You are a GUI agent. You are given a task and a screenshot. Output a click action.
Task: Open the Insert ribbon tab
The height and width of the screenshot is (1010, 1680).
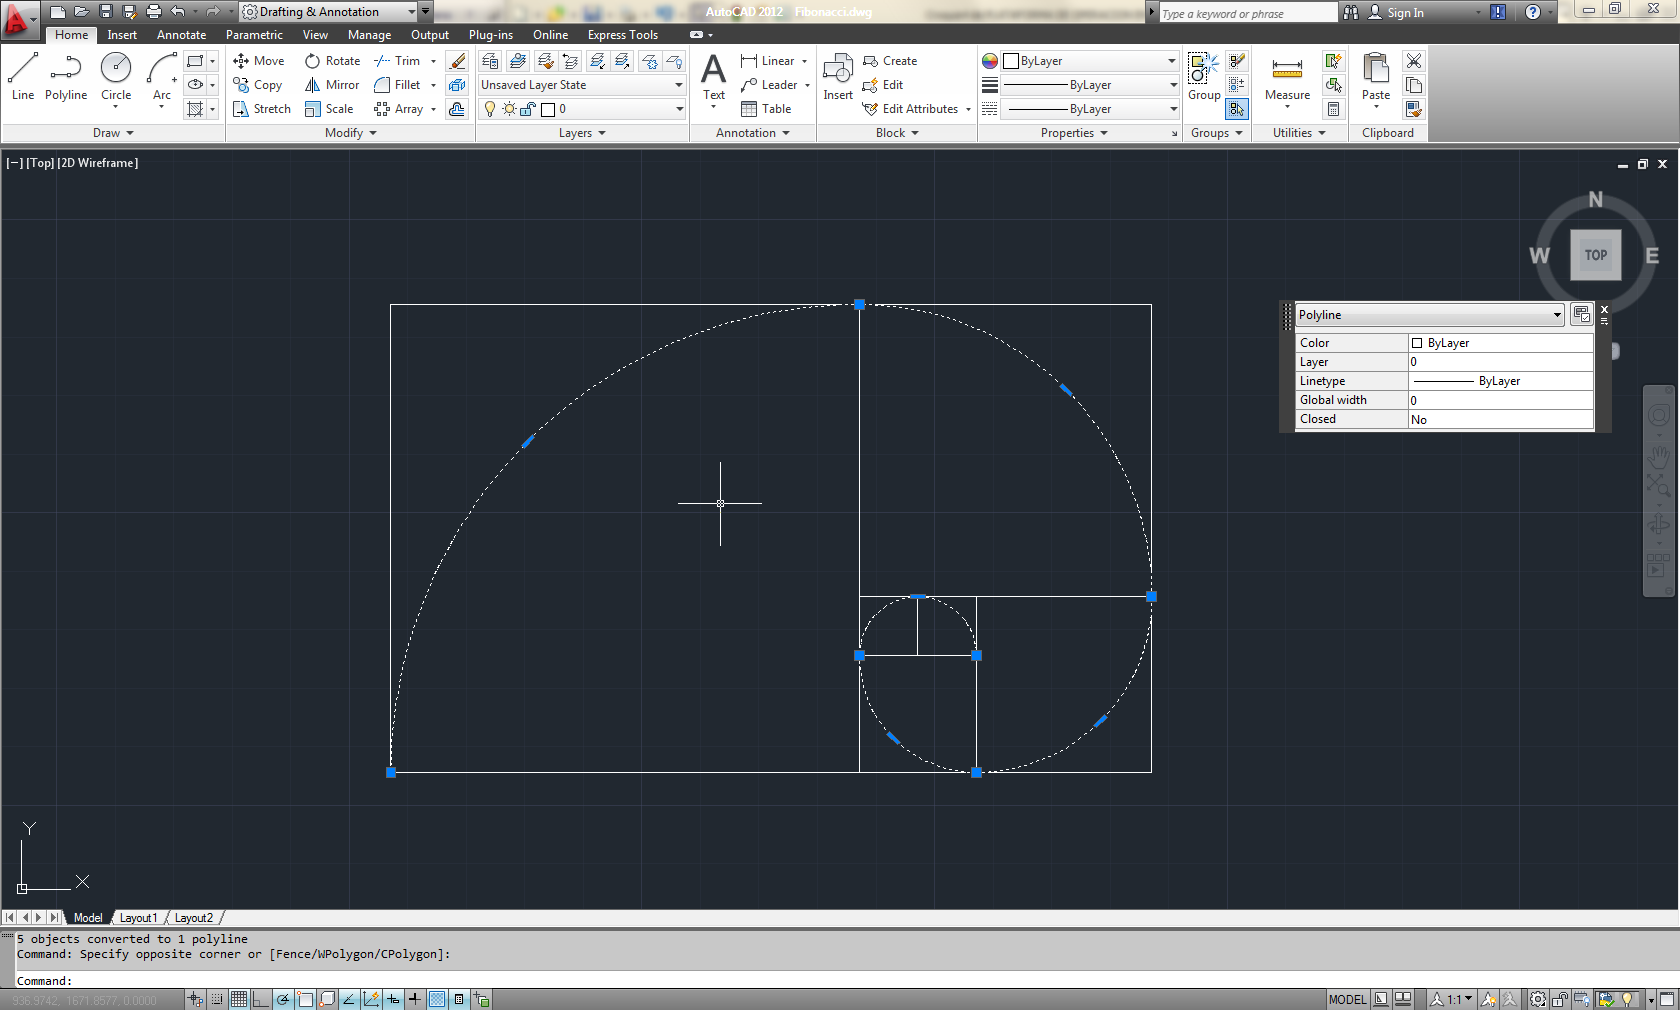122,35
